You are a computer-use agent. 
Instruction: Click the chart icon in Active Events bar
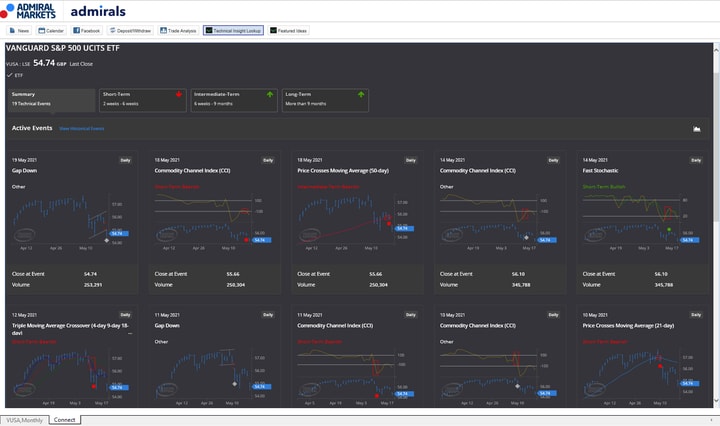[x=697, y=129]
